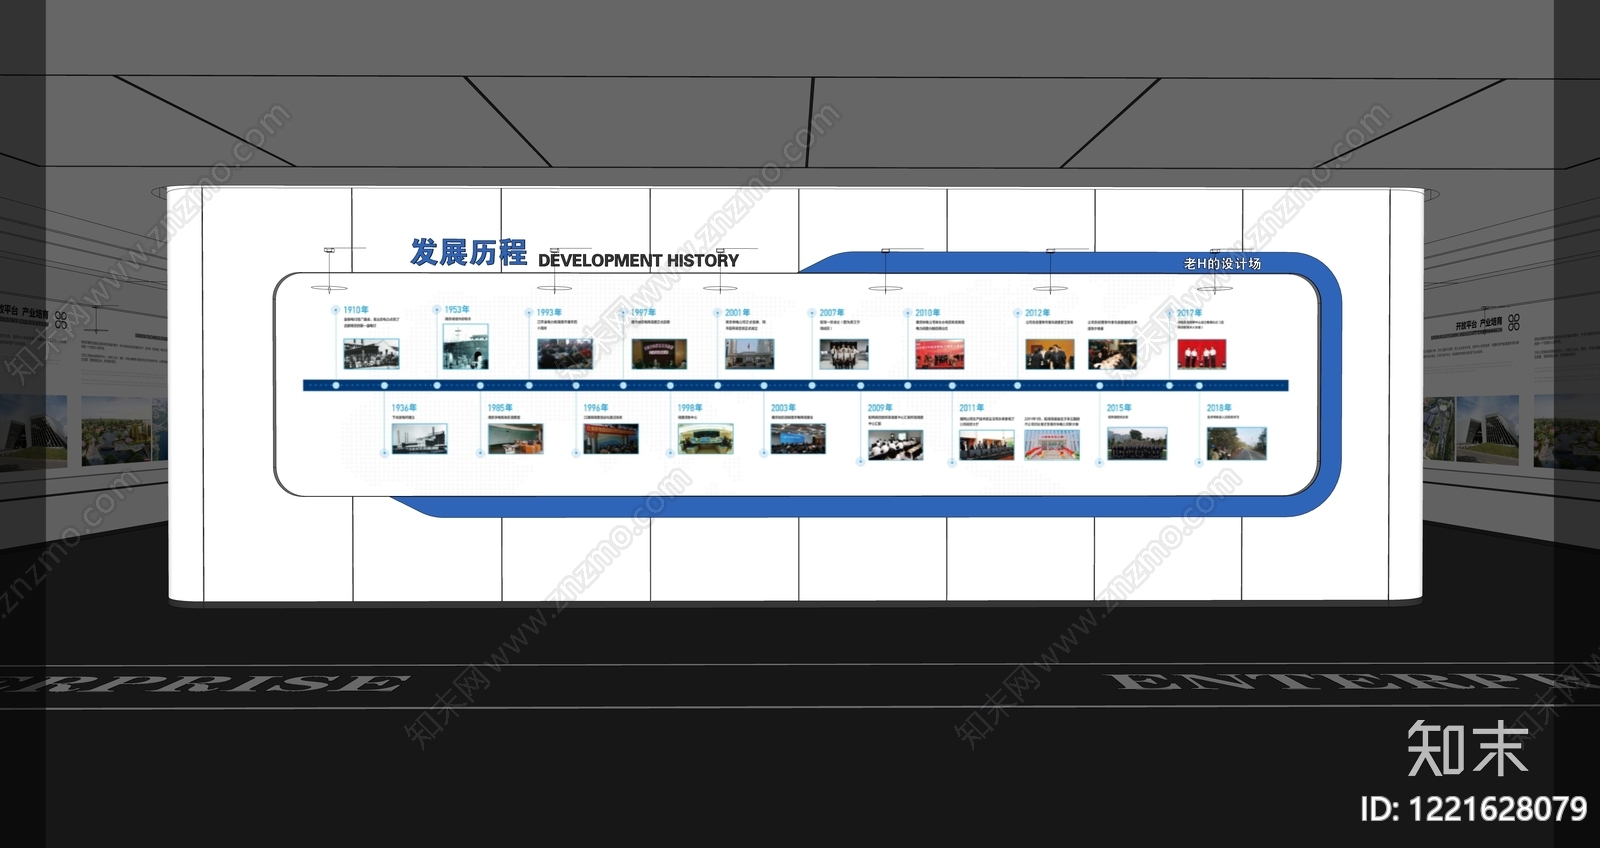This screenshot has width=1600, height=848.
Task: Click the 1953年 year label
Action: click(x=457, y=310)
